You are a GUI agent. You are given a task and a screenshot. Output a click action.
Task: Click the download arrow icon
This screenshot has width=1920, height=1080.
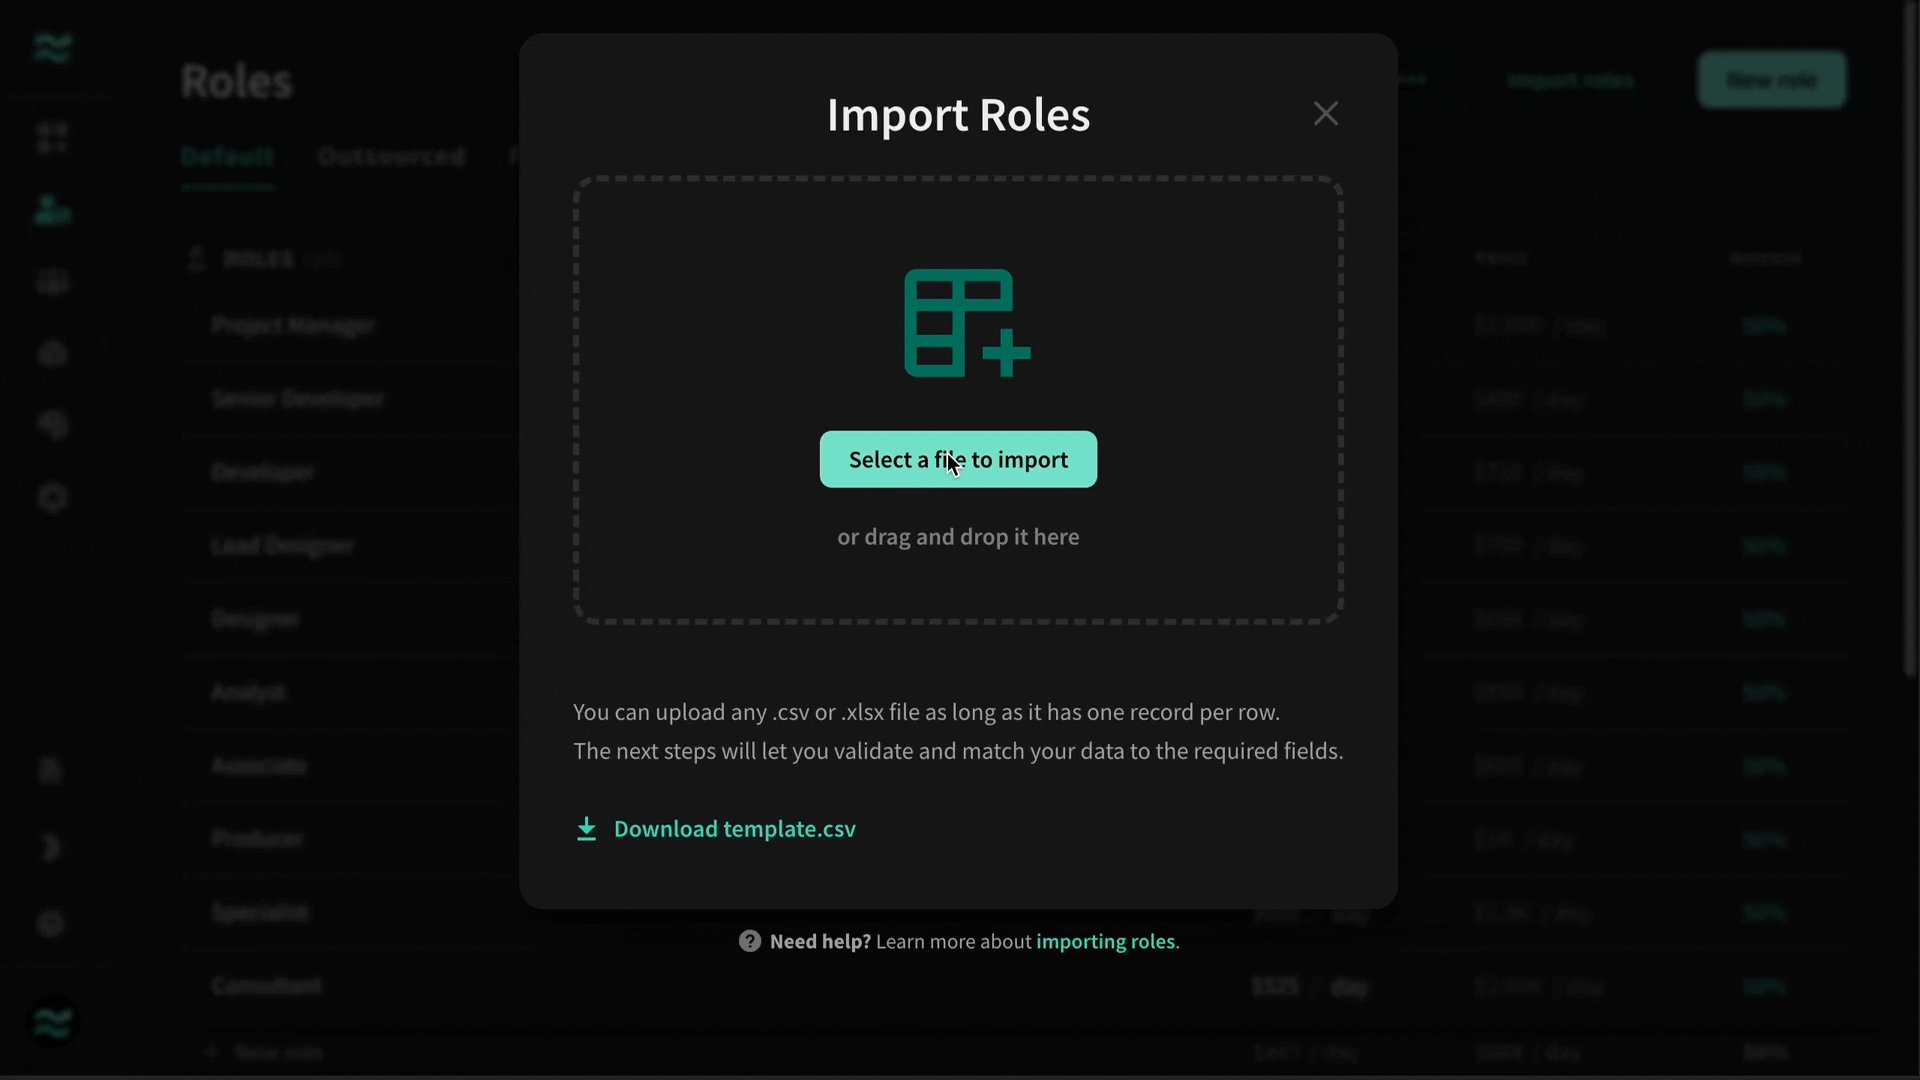pyautogui.click(x=586, y=829)
